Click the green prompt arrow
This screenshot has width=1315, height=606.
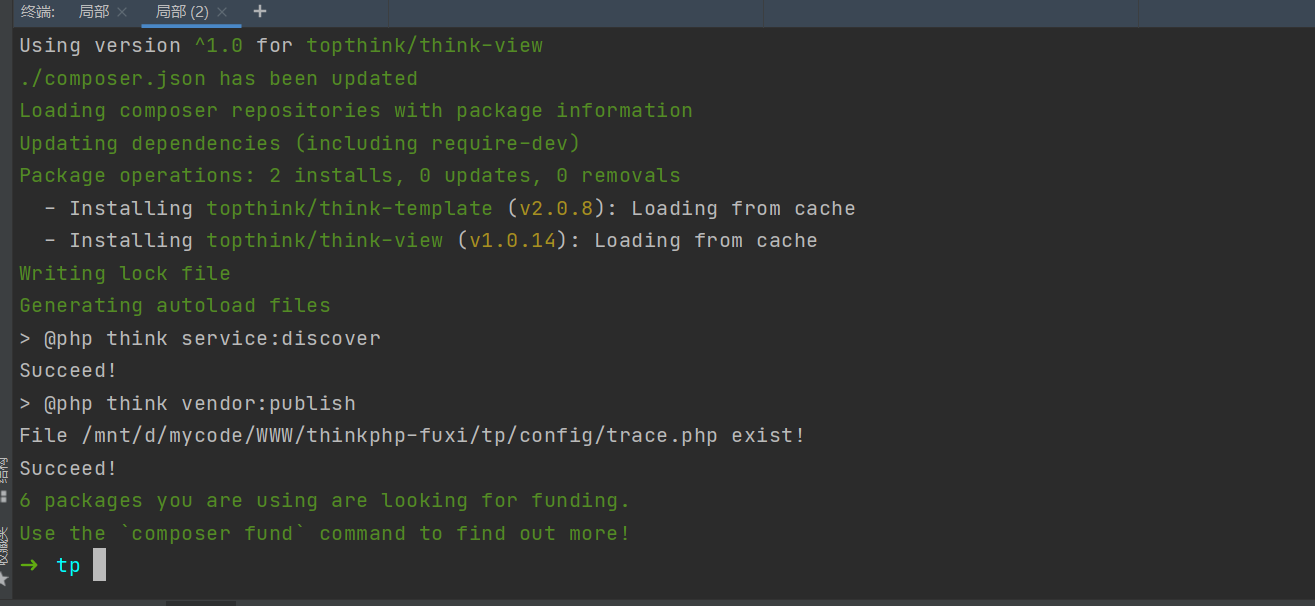(x=29, y=566)
